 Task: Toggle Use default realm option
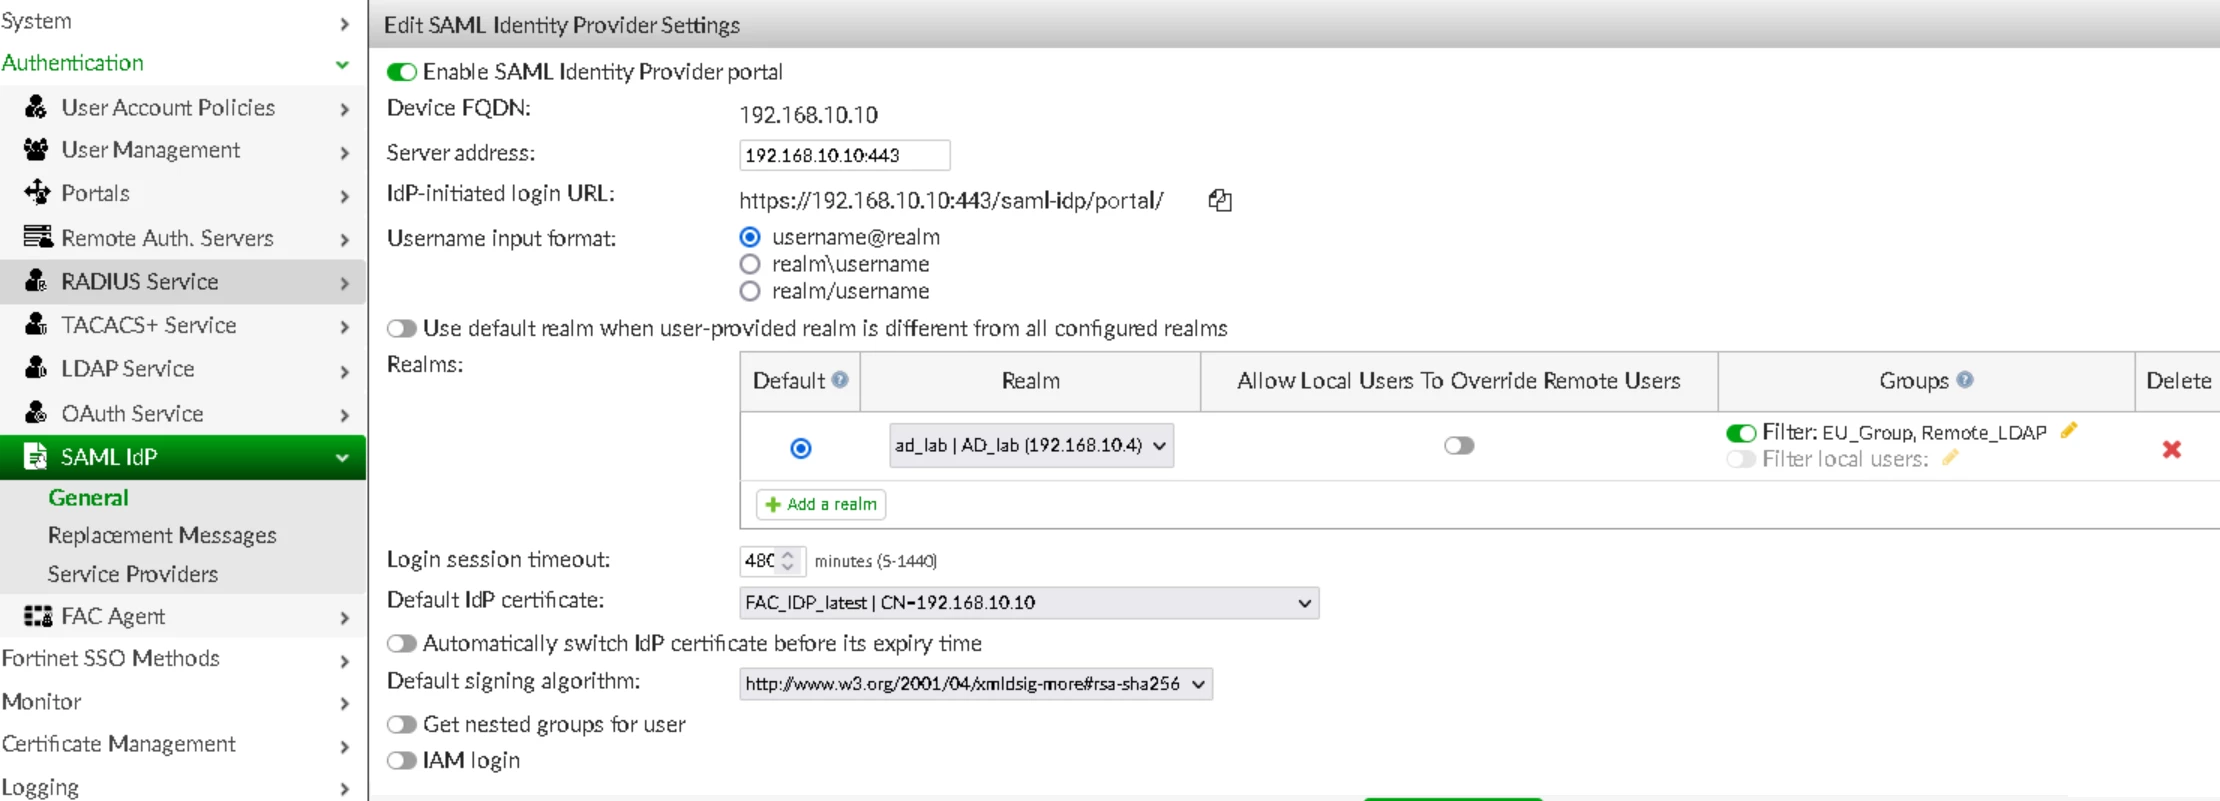click(x=402, y=328)
